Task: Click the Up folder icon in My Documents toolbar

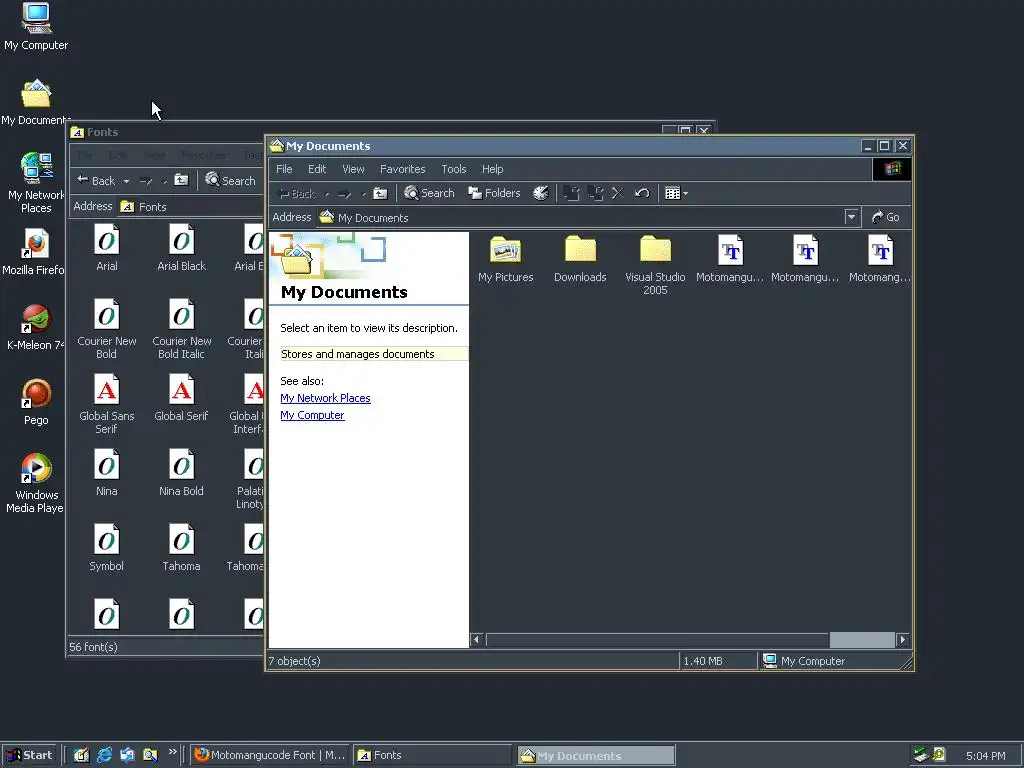Action: tap(380, 193)
